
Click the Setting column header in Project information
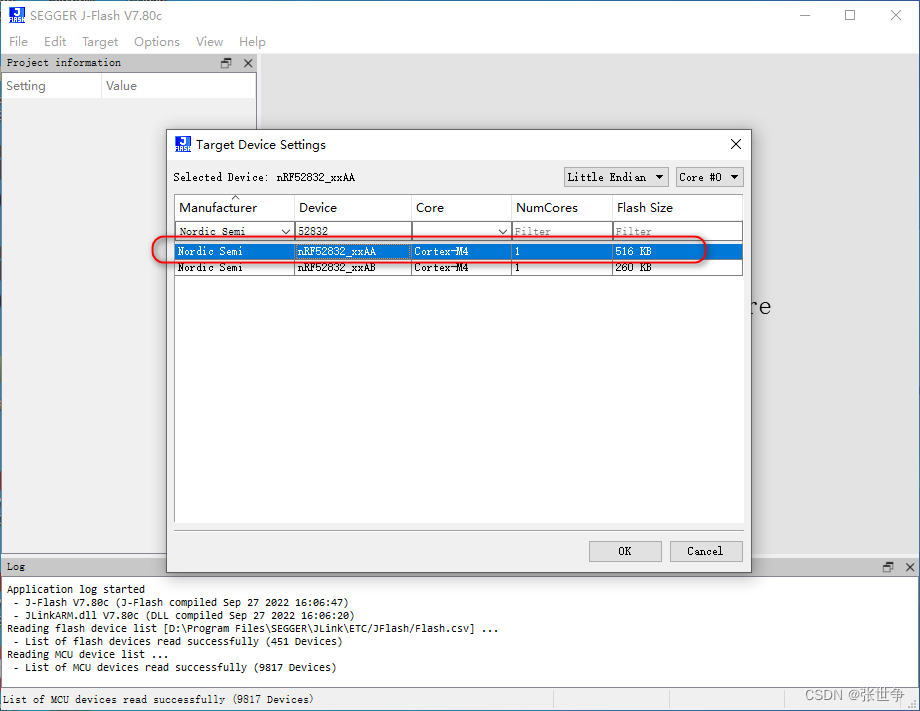click(x=52, y=86)
